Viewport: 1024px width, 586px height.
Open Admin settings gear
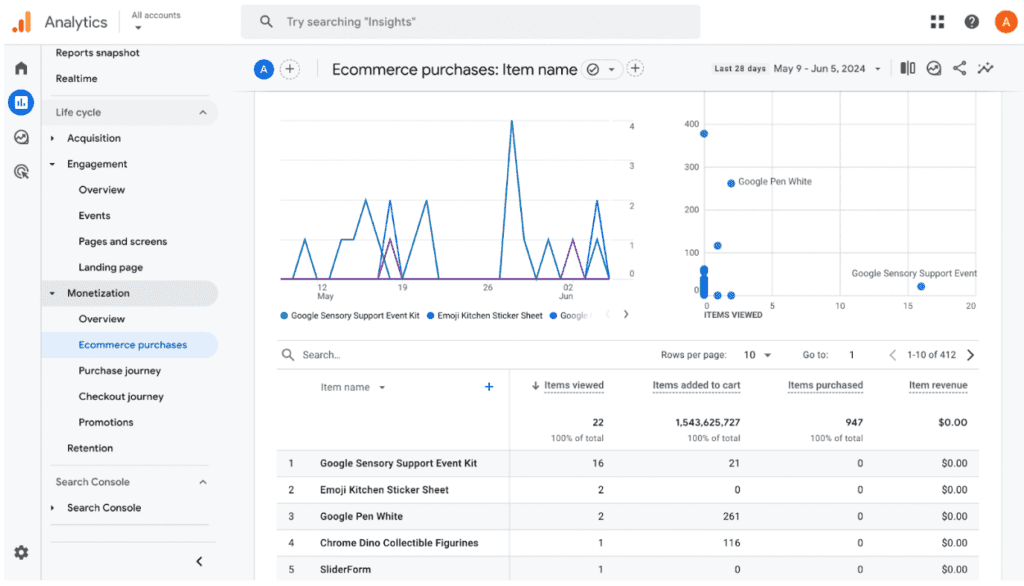pos(22,553)
